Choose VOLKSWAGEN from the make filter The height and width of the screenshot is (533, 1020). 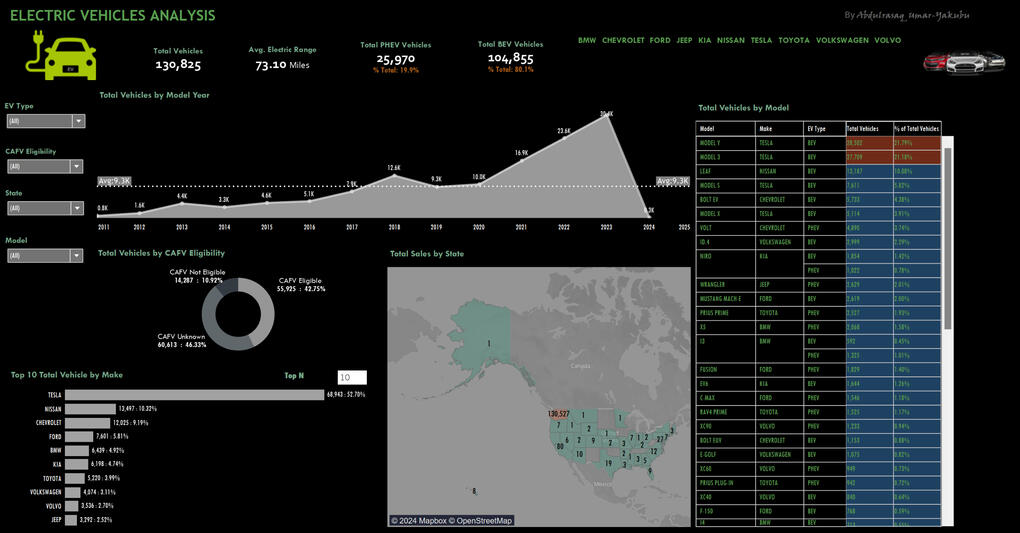(x=842, y=41)
